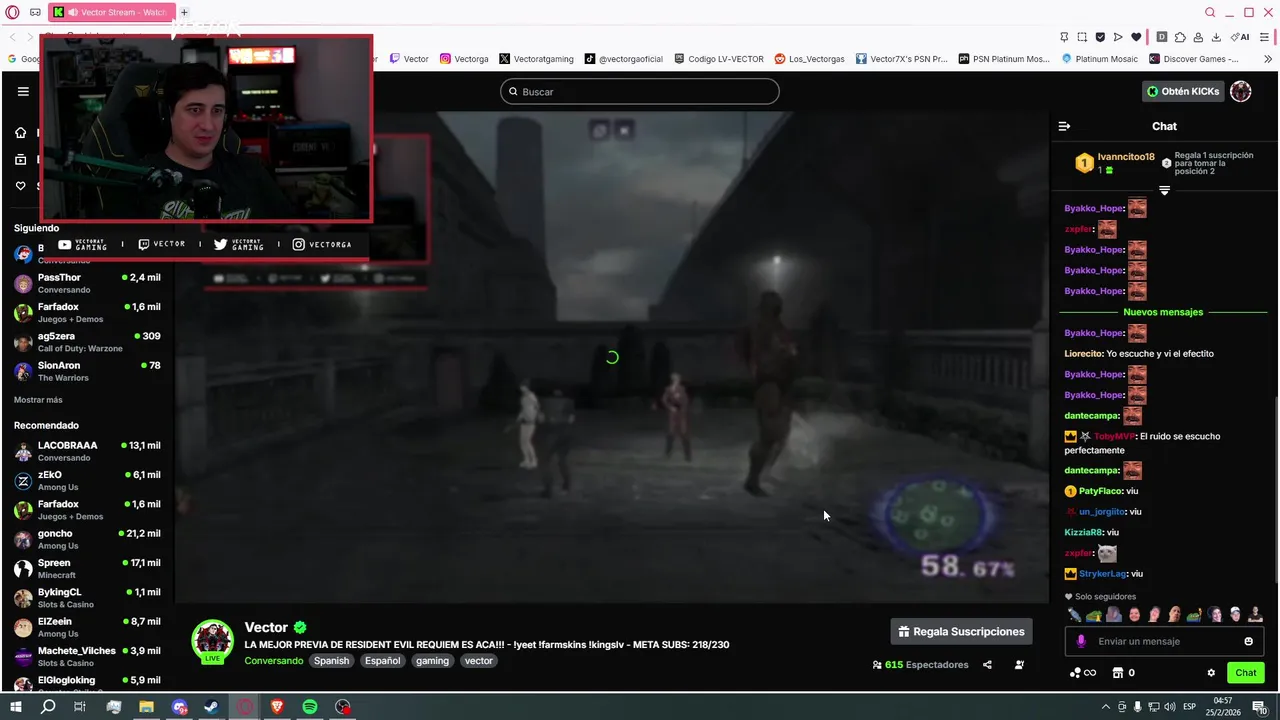The image size is (1280, 720).
Task: Open Opera downloads icon
Action: (x=1216, y=37)
